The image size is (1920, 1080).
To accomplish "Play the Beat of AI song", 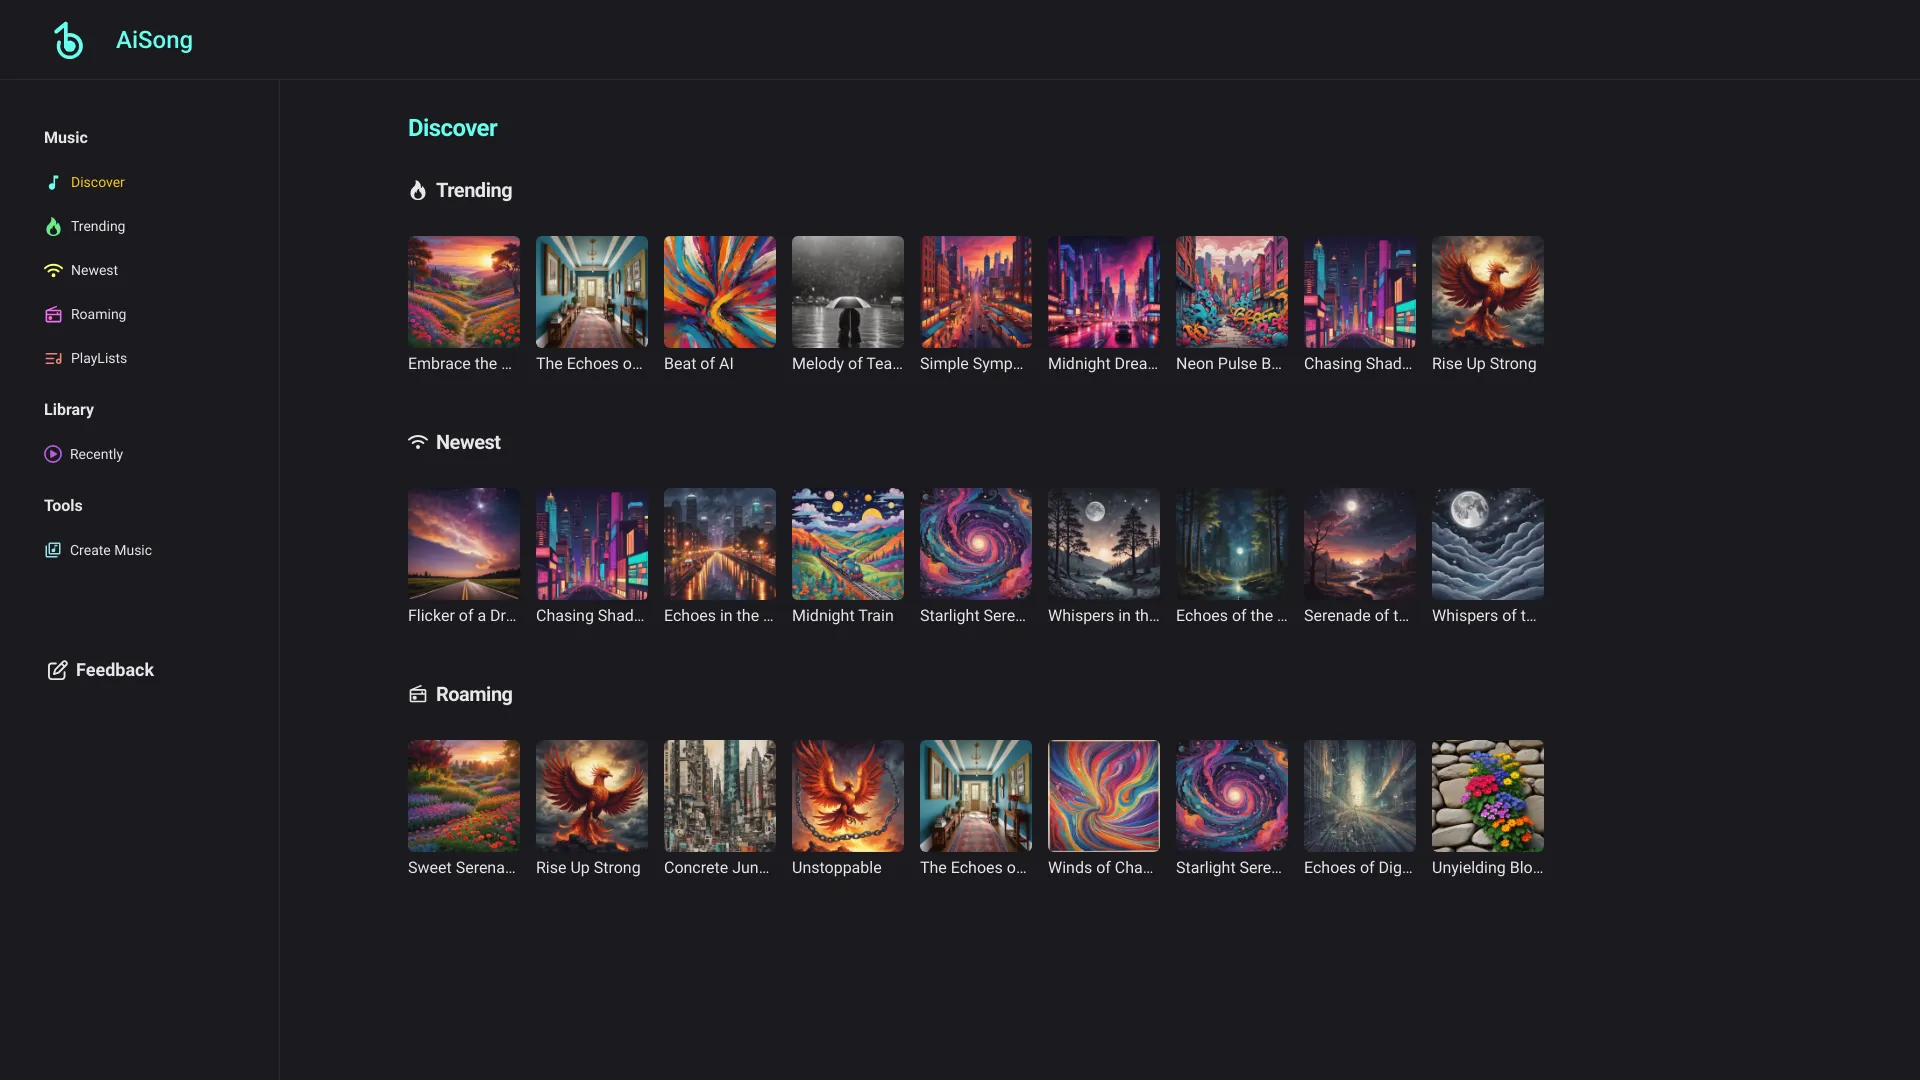I will 719,292.
